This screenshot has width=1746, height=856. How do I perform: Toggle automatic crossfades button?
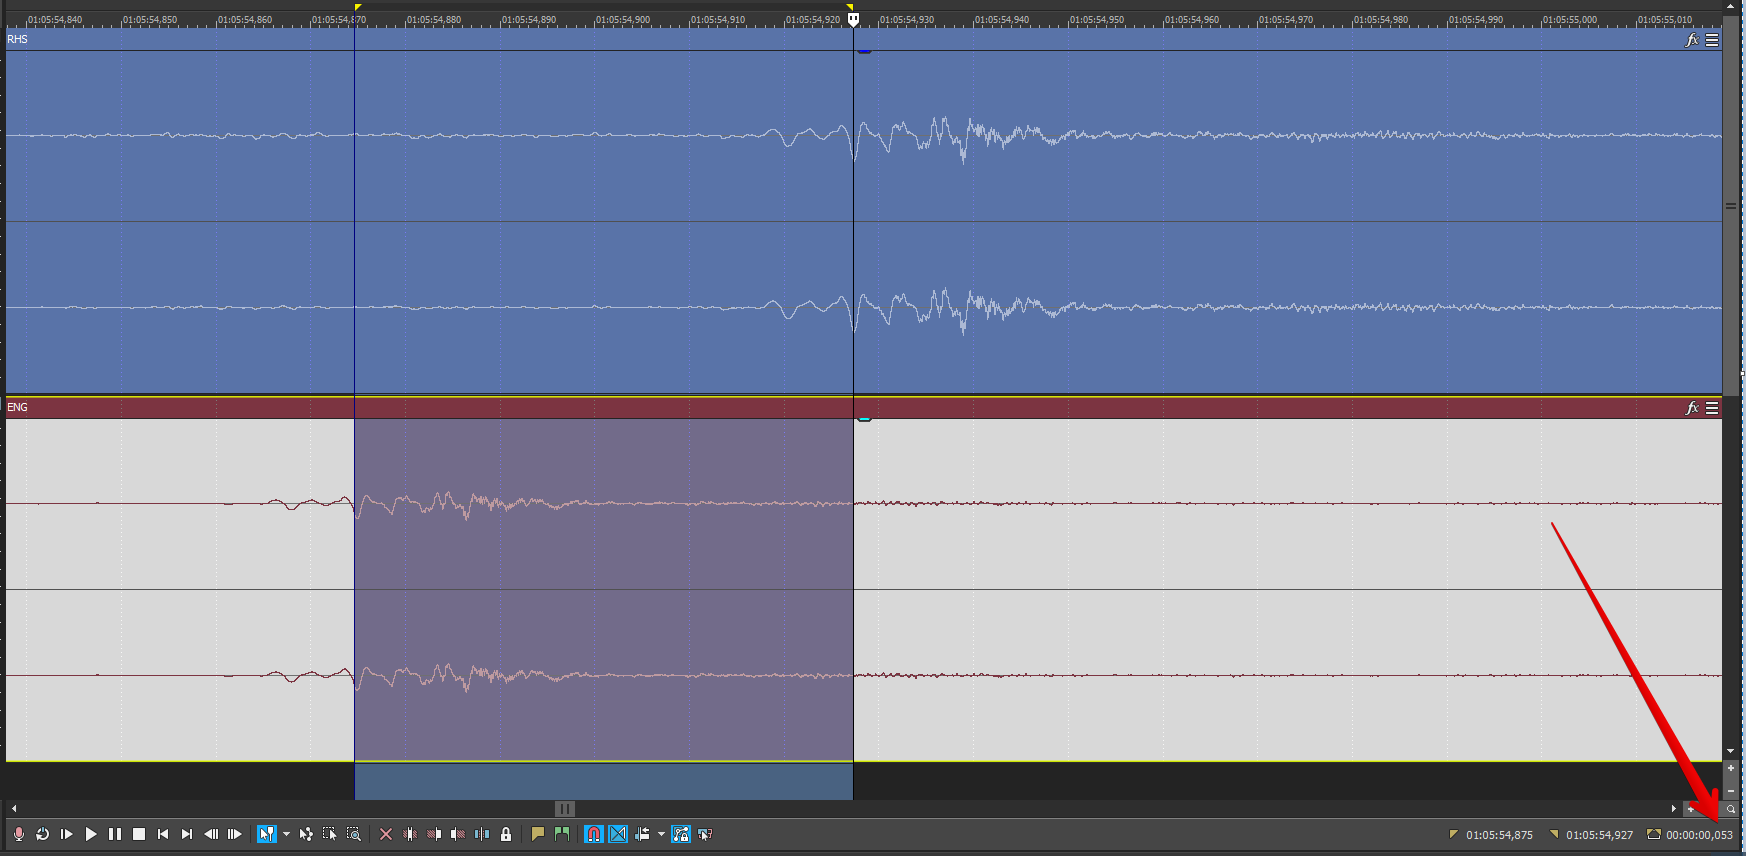pos(618,834)
